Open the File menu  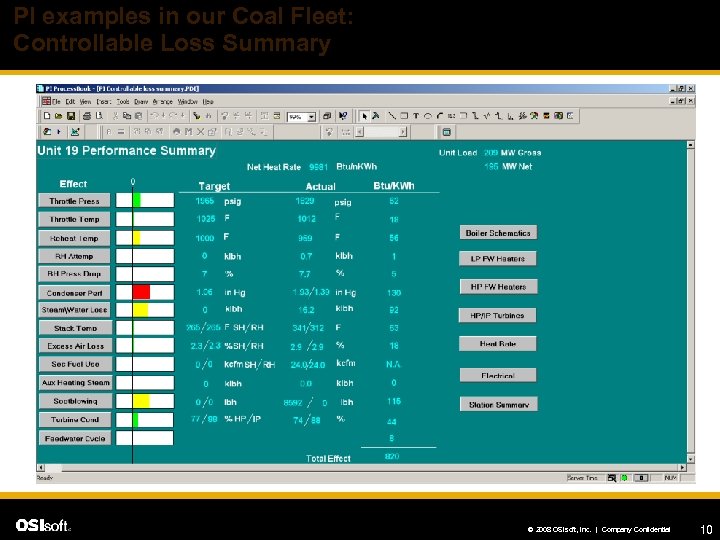pyautogui.click(x=56, y=101)
